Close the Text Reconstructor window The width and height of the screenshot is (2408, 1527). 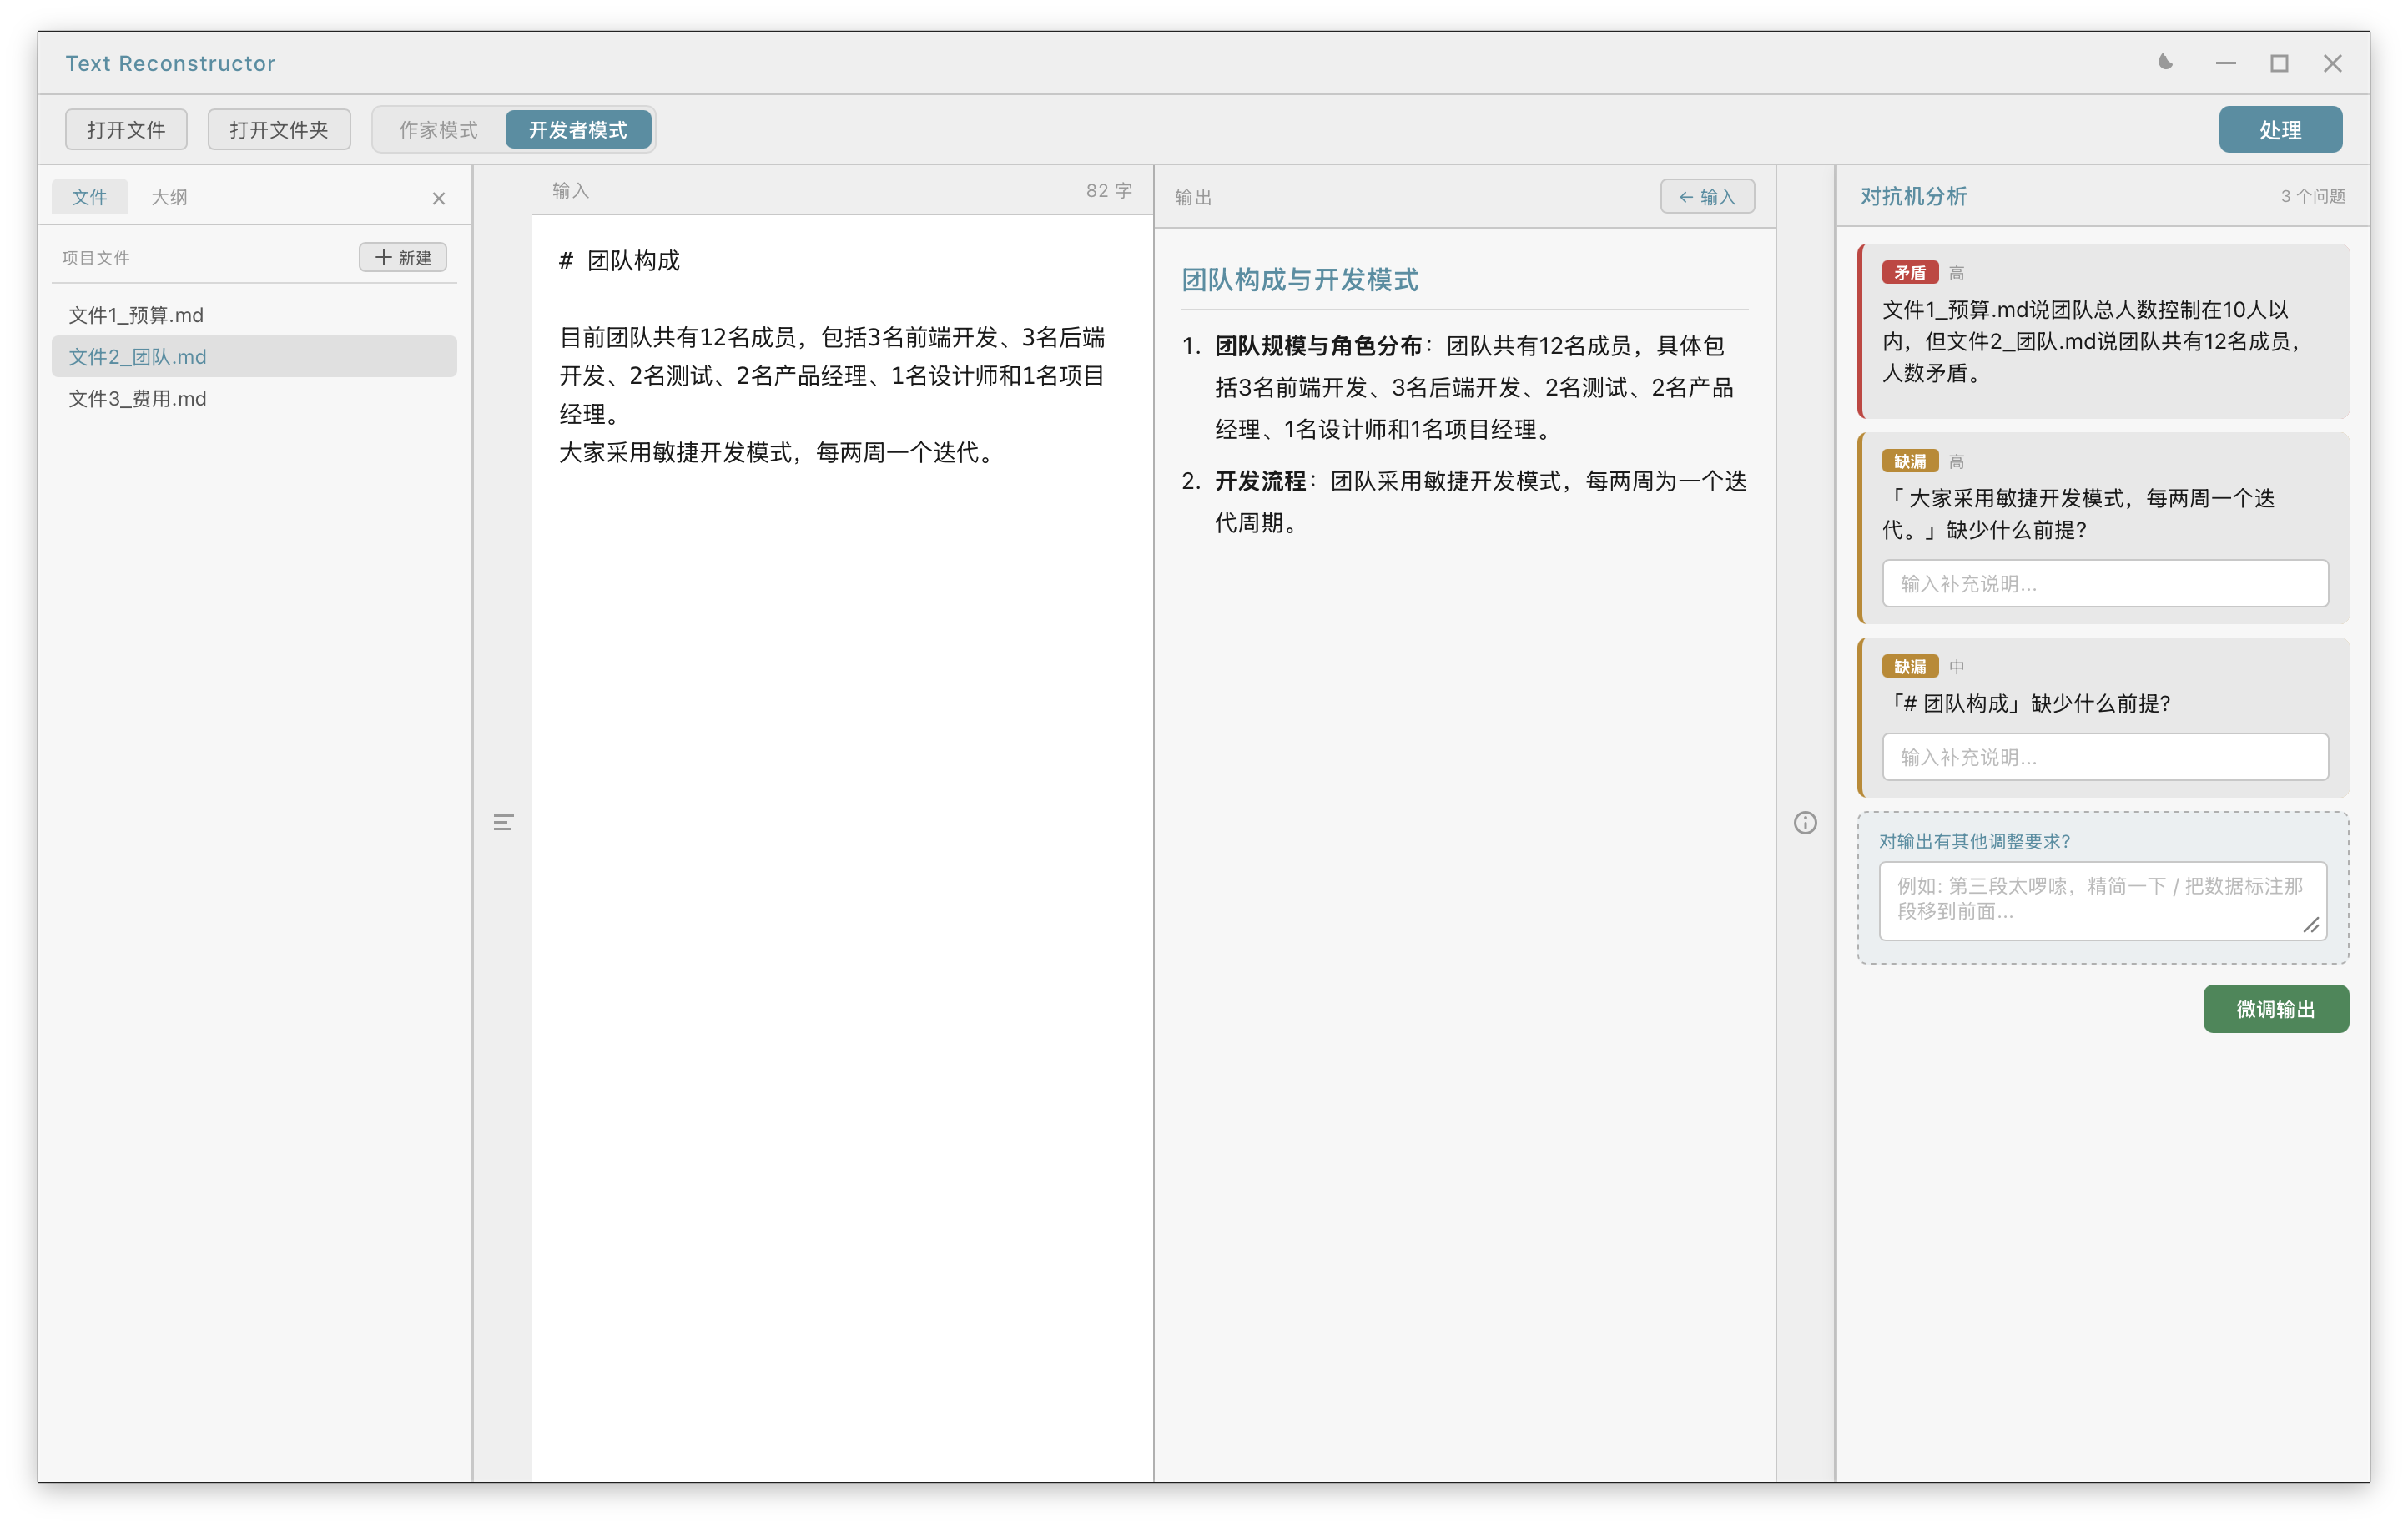pos(2332,63)
